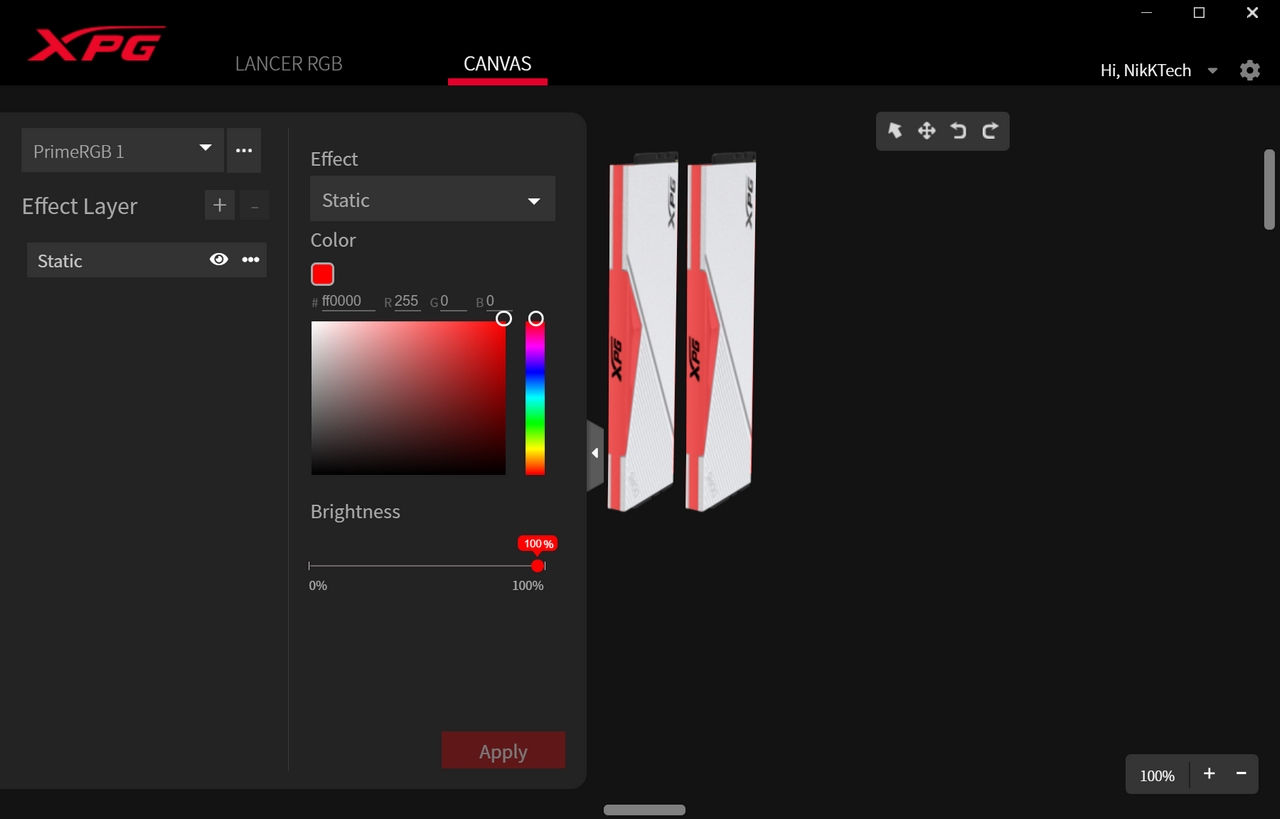
Task: Expand the NikkTech account menu
Action: click(1213, 71)
